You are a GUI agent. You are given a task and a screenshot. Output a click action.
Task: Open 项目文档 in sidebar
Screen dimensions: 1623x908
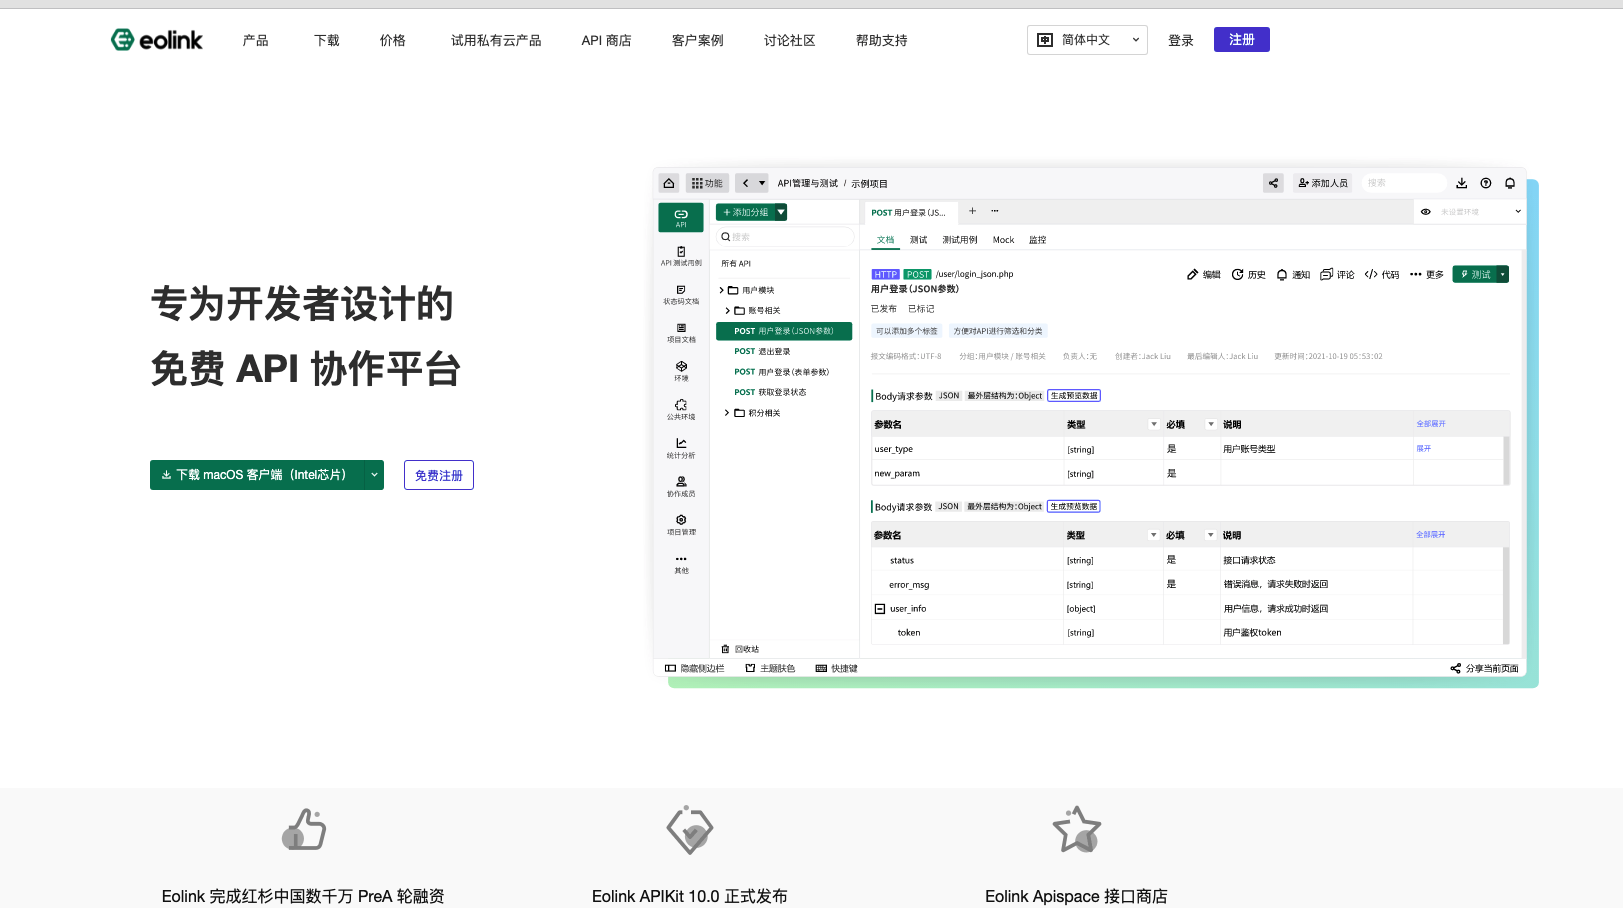681,333
